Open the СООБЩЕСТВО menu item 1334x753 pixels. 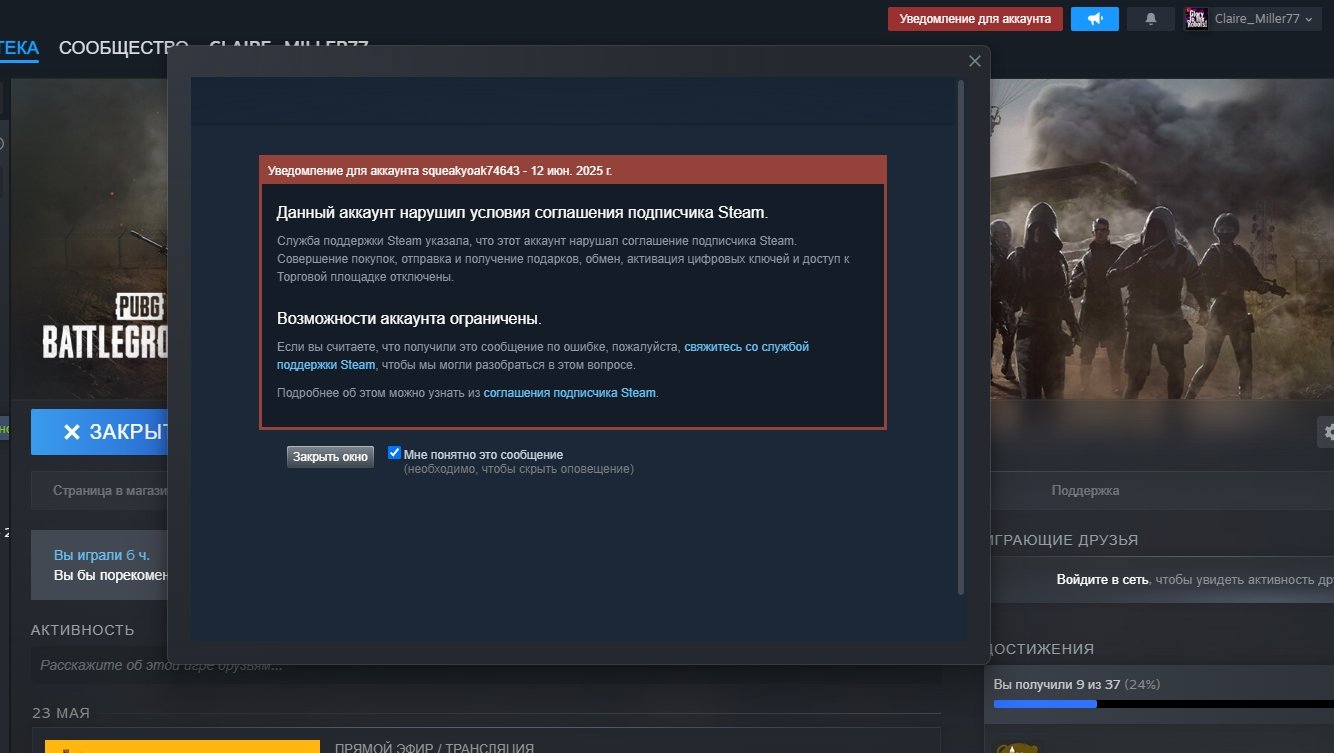[x=123, y=47]
